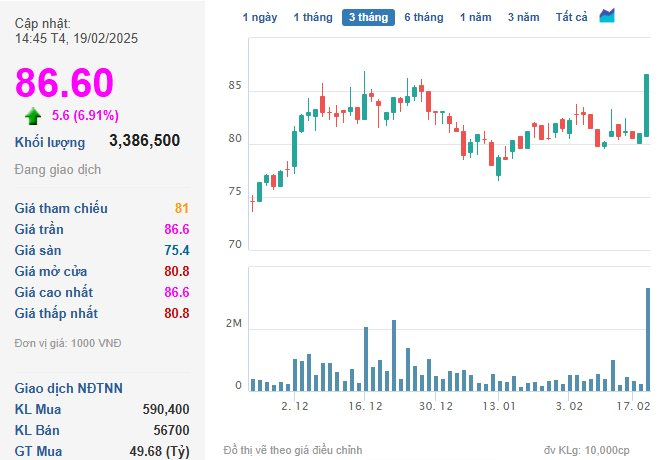Click the '3. 02' date axis label

pos(569,406)
